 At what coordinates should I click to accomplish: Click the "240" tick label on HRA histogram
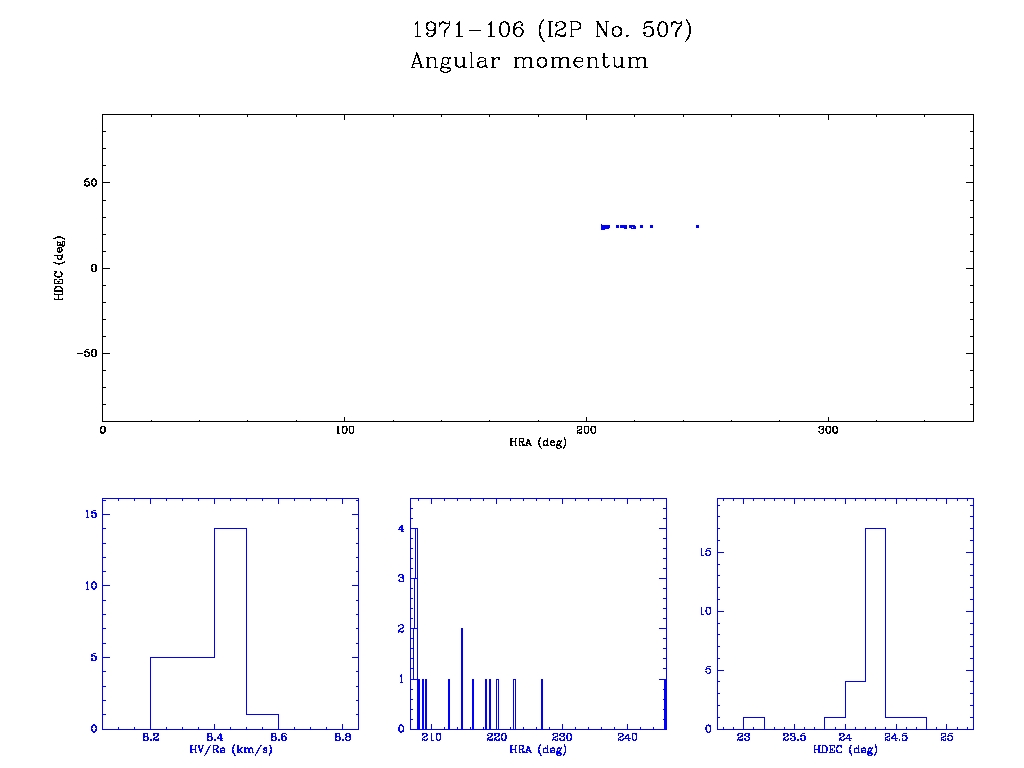click(x=627, y=737)
